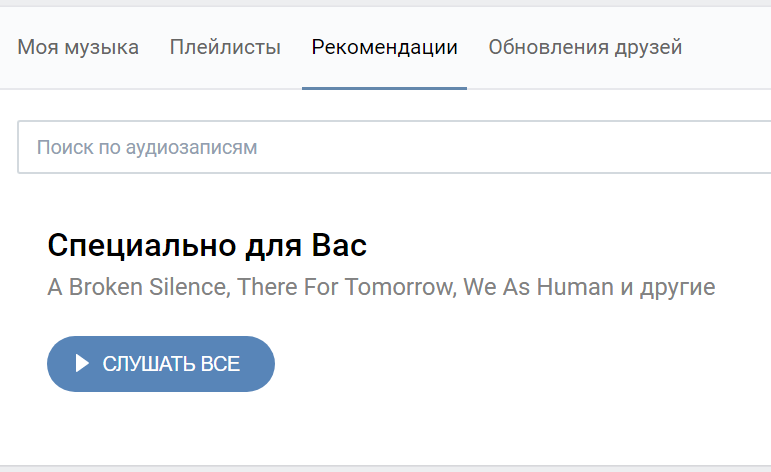Click the word СЛУШАТЬ on the blue button

[x=149, y=364]
